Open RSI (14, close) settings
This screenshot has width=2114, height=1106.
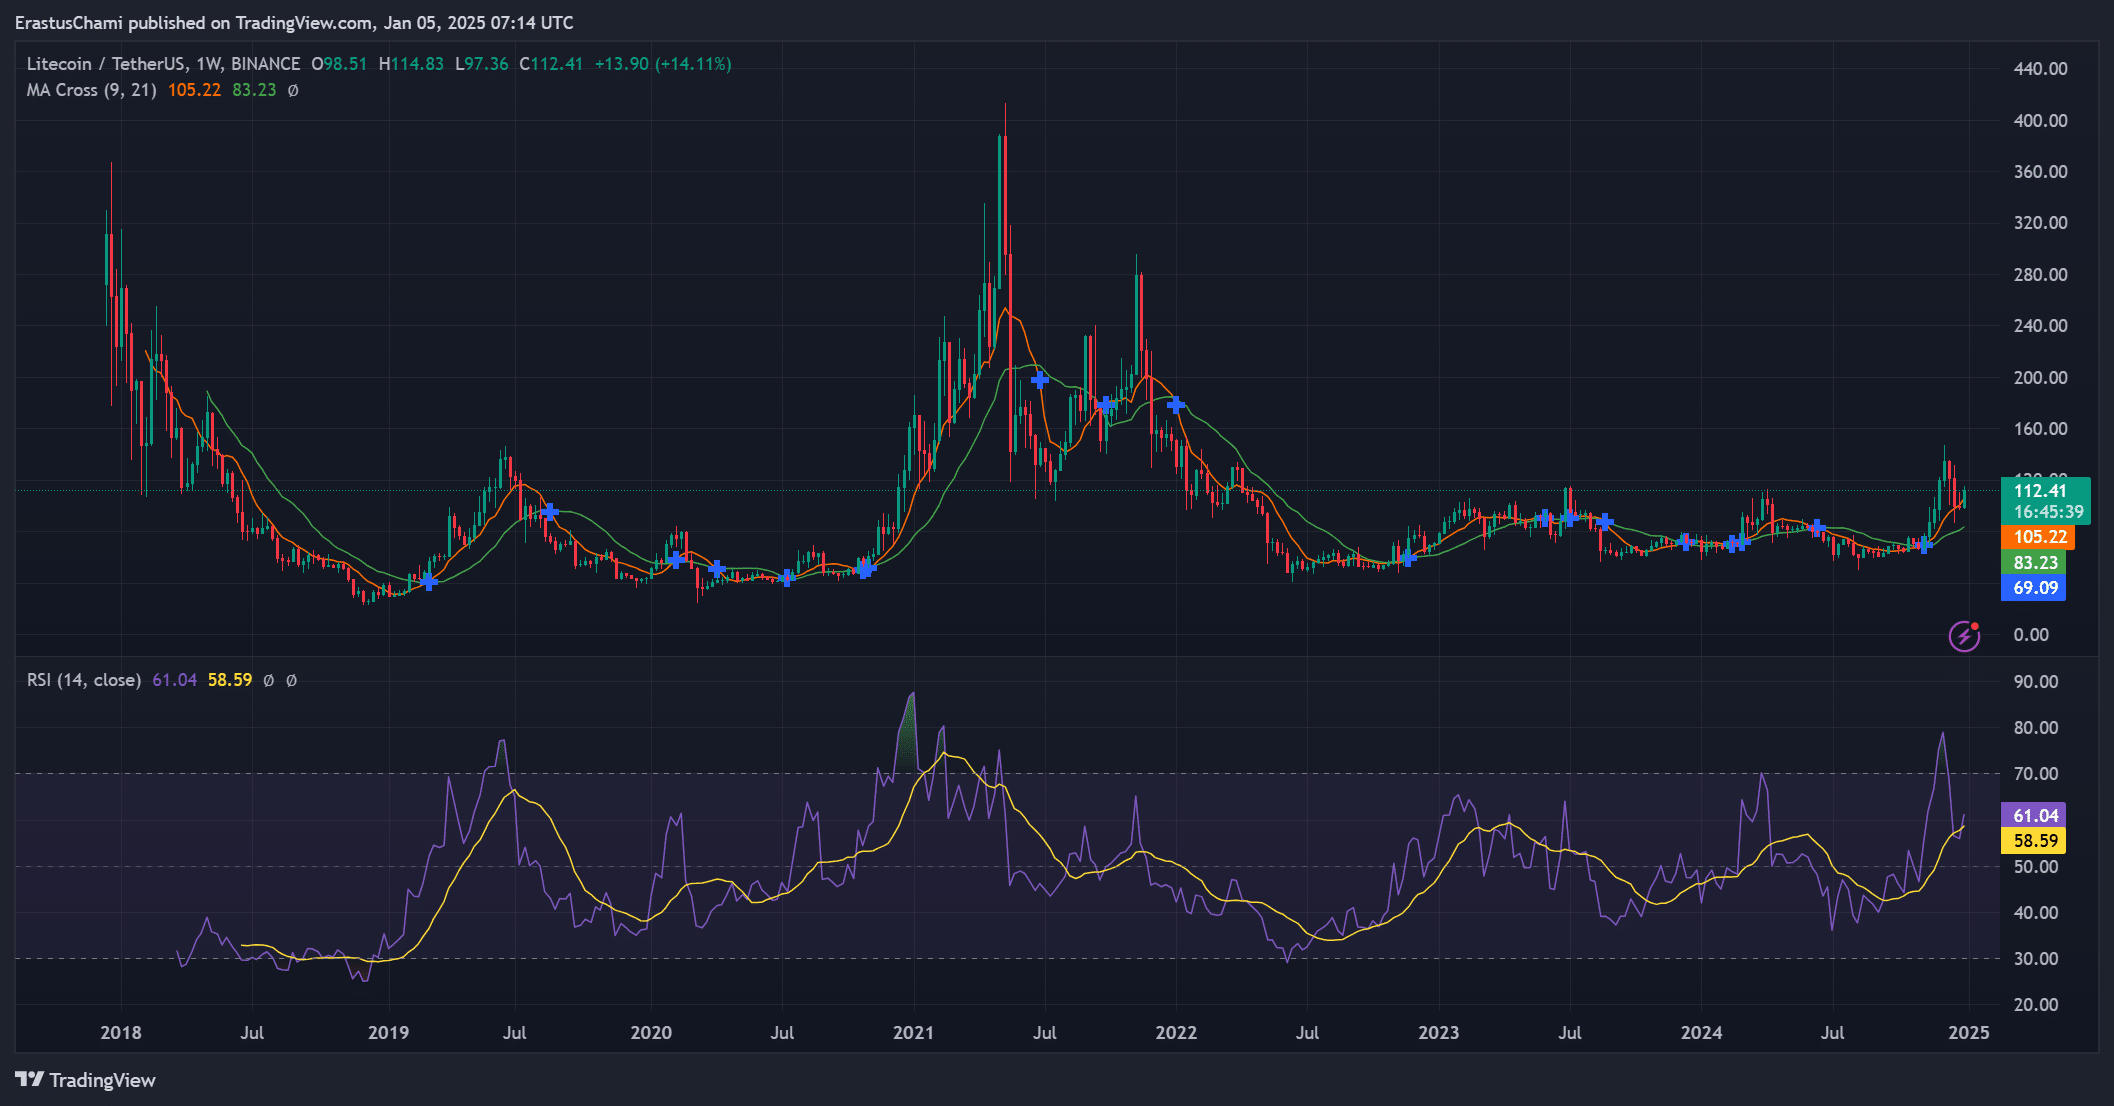pos(83,679)
